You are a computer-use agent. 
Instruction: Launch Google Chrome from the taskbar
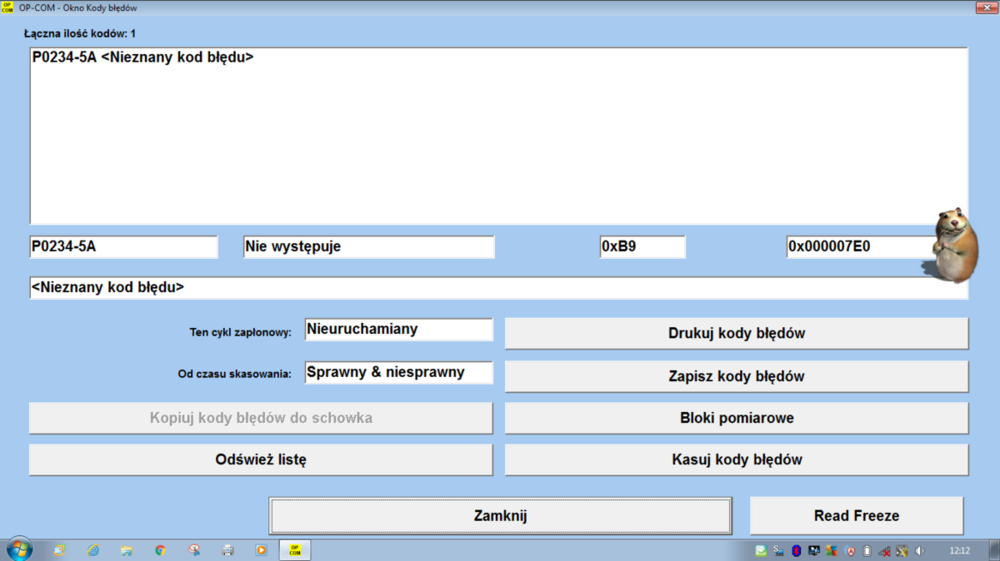[160, 550]
